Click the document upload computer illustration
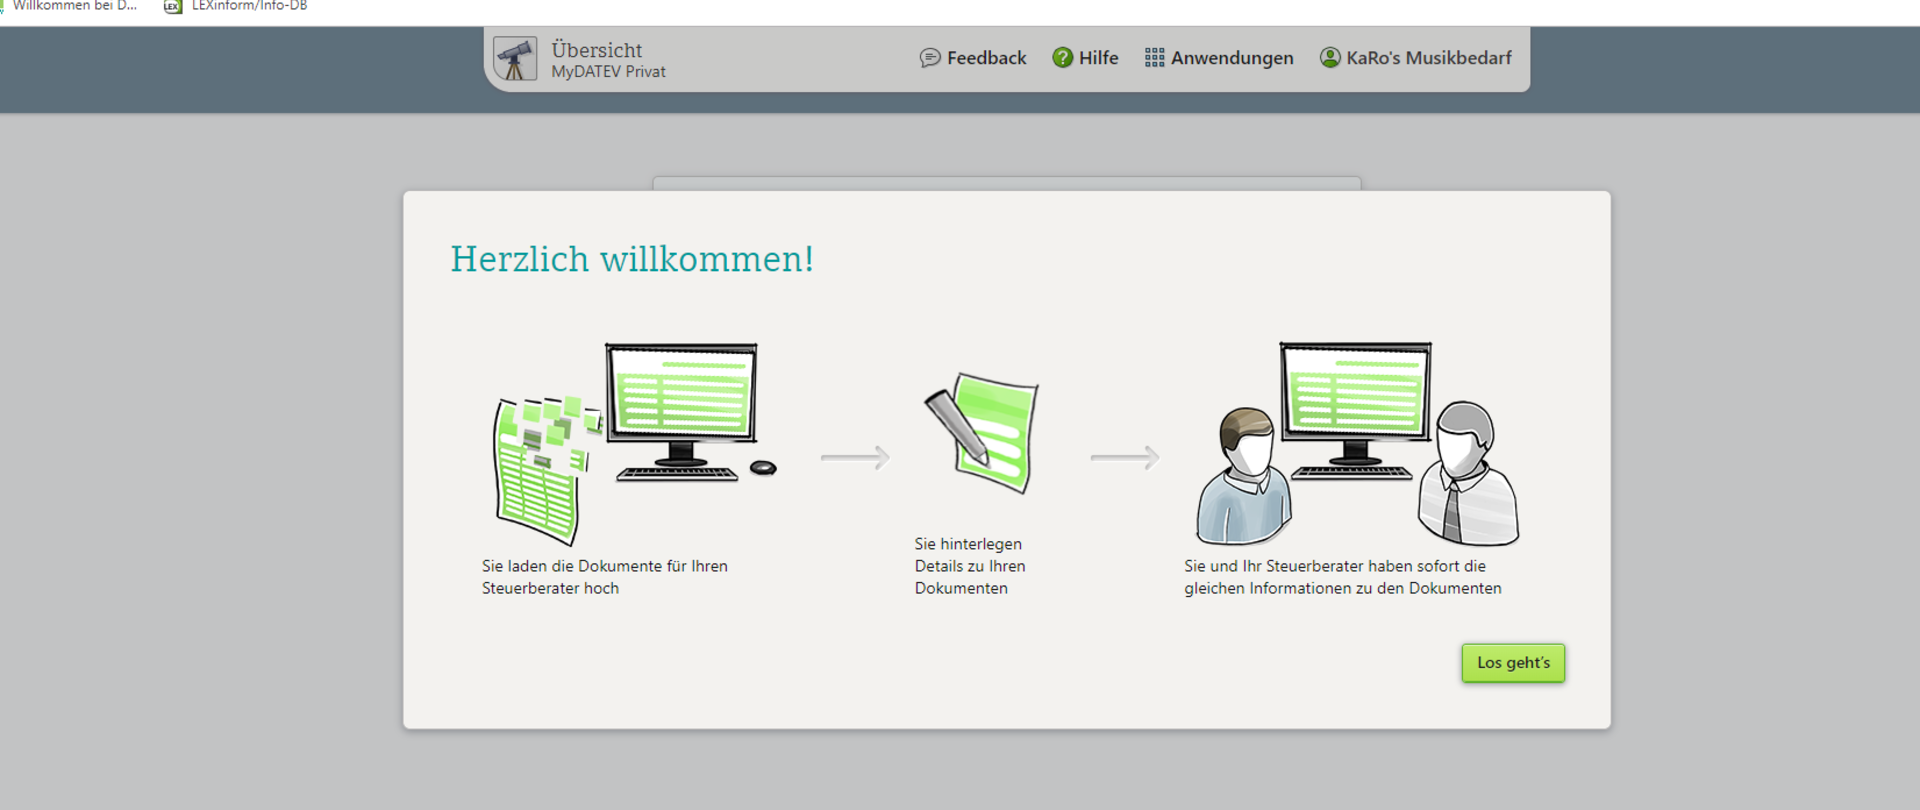 coord(635,443)
